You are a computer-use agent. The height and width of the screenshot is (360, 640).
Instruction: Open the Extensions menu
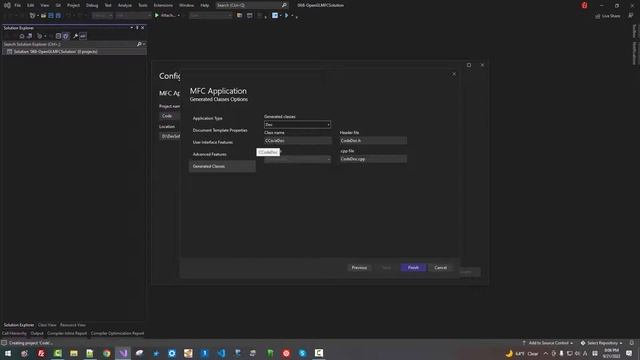point(163,5)
